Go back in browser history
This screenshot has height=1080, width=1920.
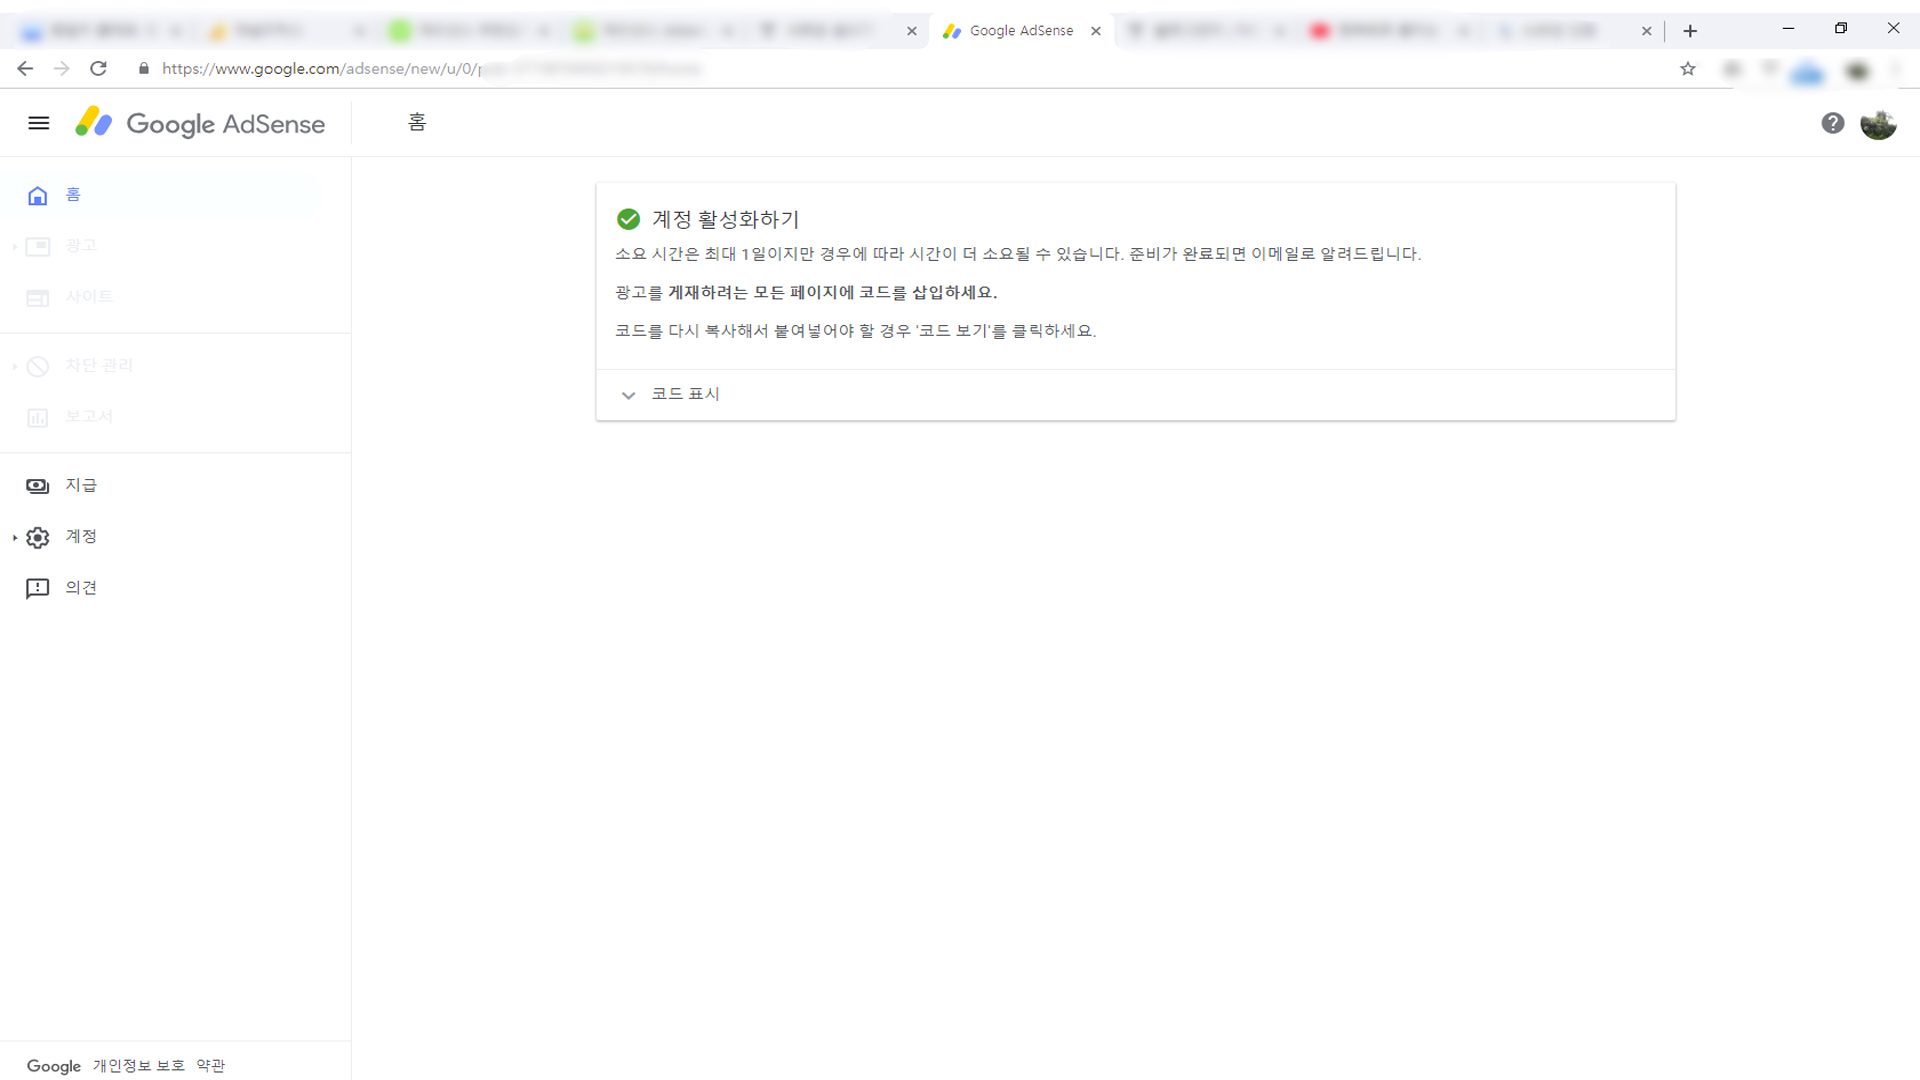point(25,69)
